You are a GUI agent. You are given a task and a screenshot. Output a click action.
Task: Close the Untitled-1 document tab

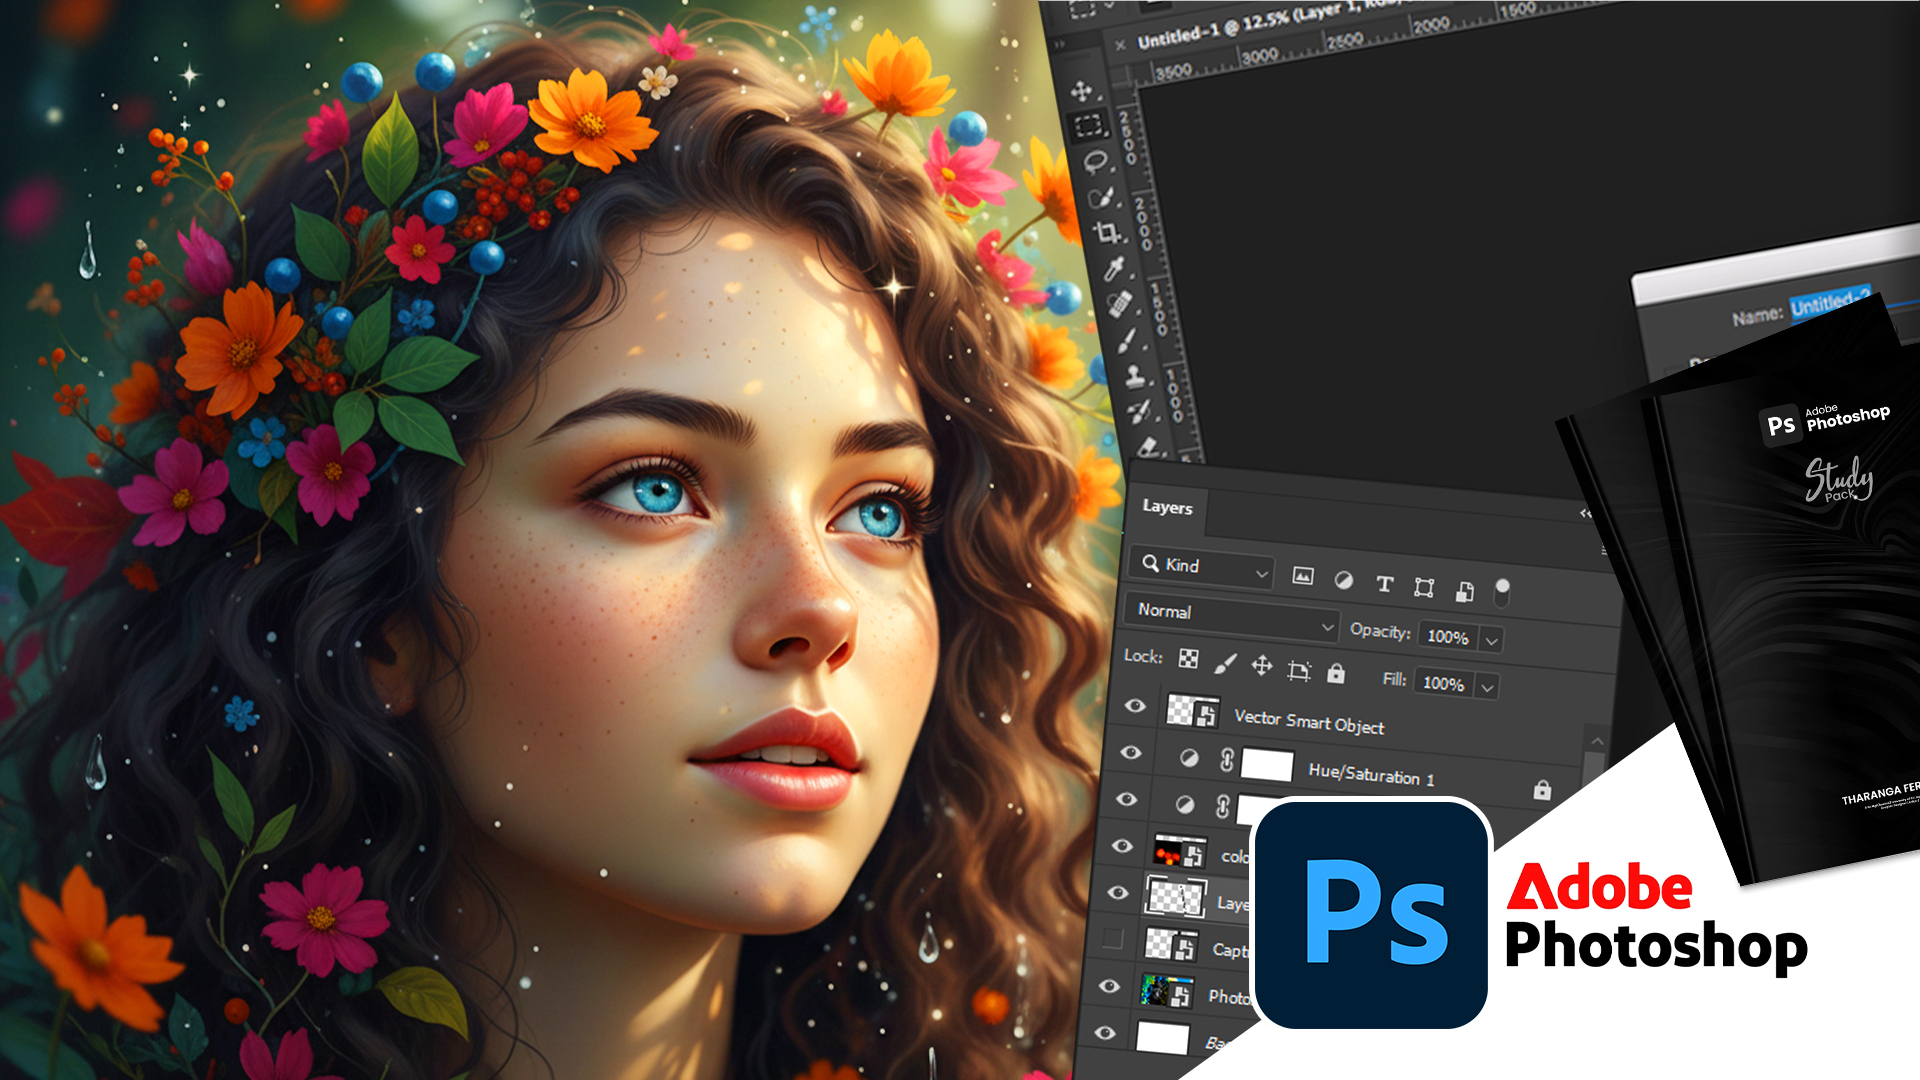tap(1120, 44)
